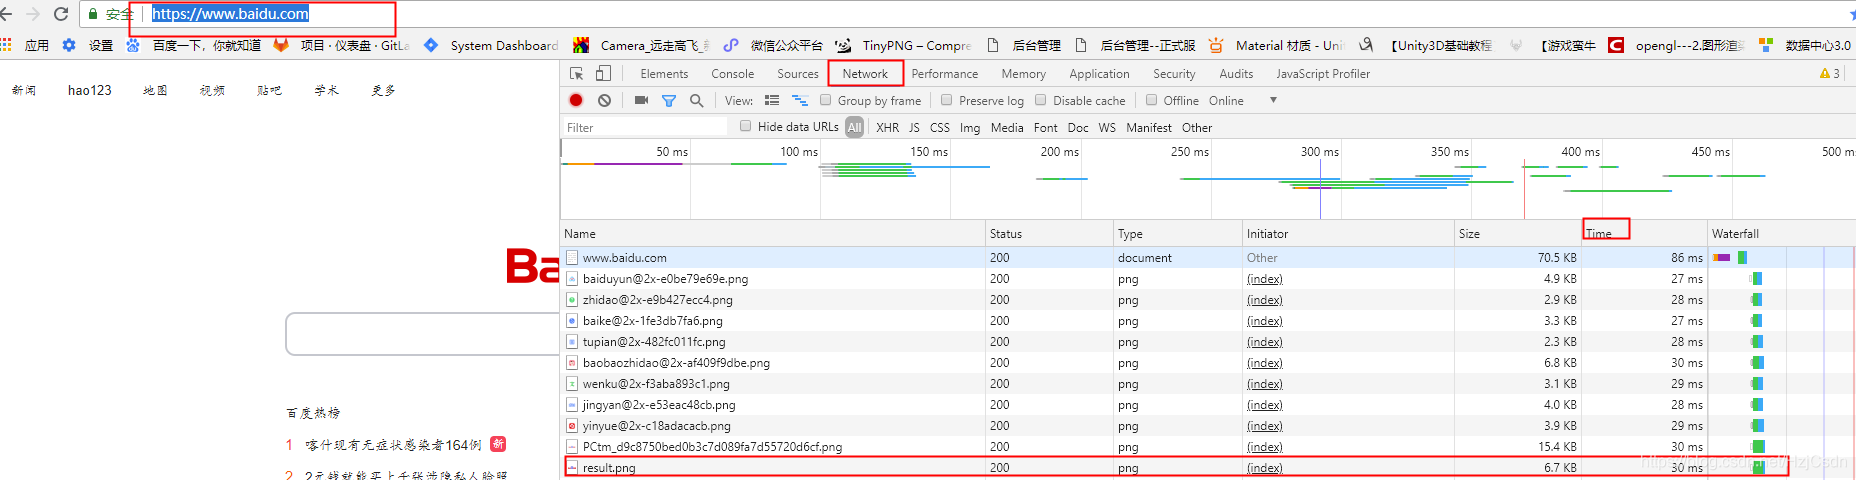This screenshot has width=1856, height=480.
Task: Reload the page
Action: click(x=60, y=14)
